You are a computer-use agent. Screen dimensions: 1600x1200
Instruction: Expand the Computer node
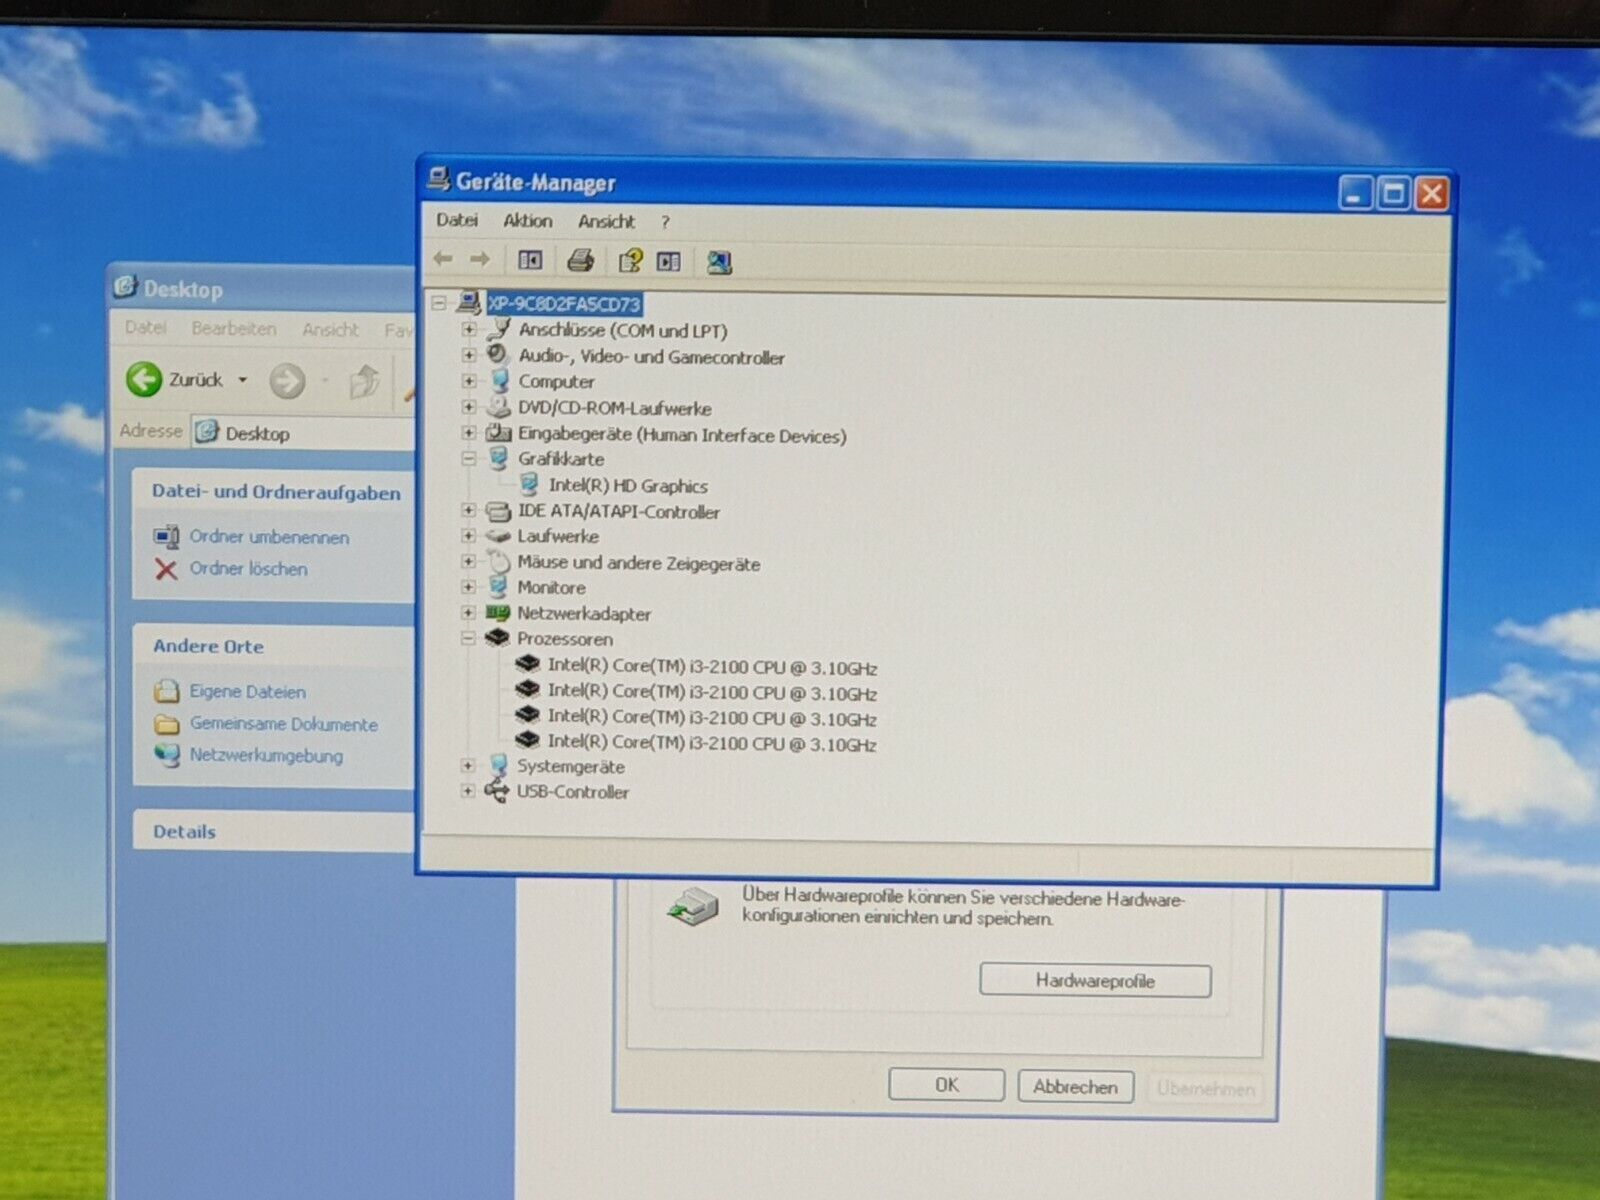pos(468,380)
